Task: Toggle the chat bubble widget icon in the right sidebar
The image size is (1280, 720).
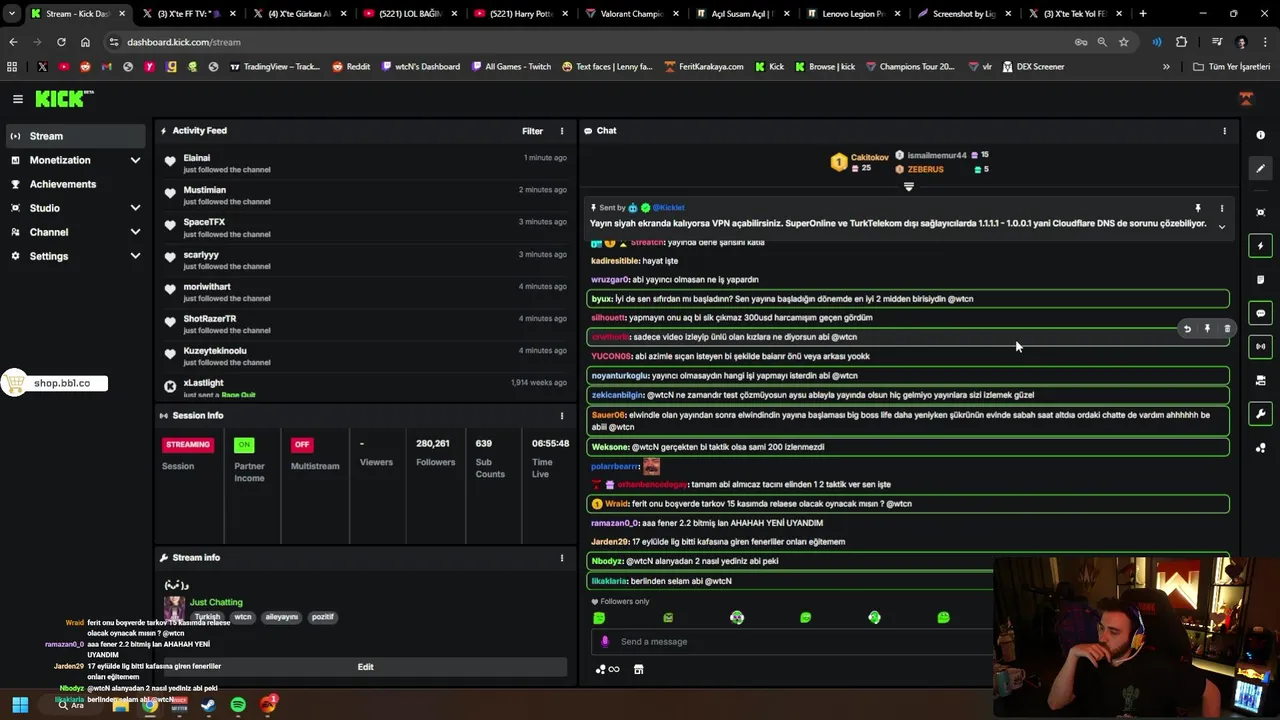Action: [1260, 313]
